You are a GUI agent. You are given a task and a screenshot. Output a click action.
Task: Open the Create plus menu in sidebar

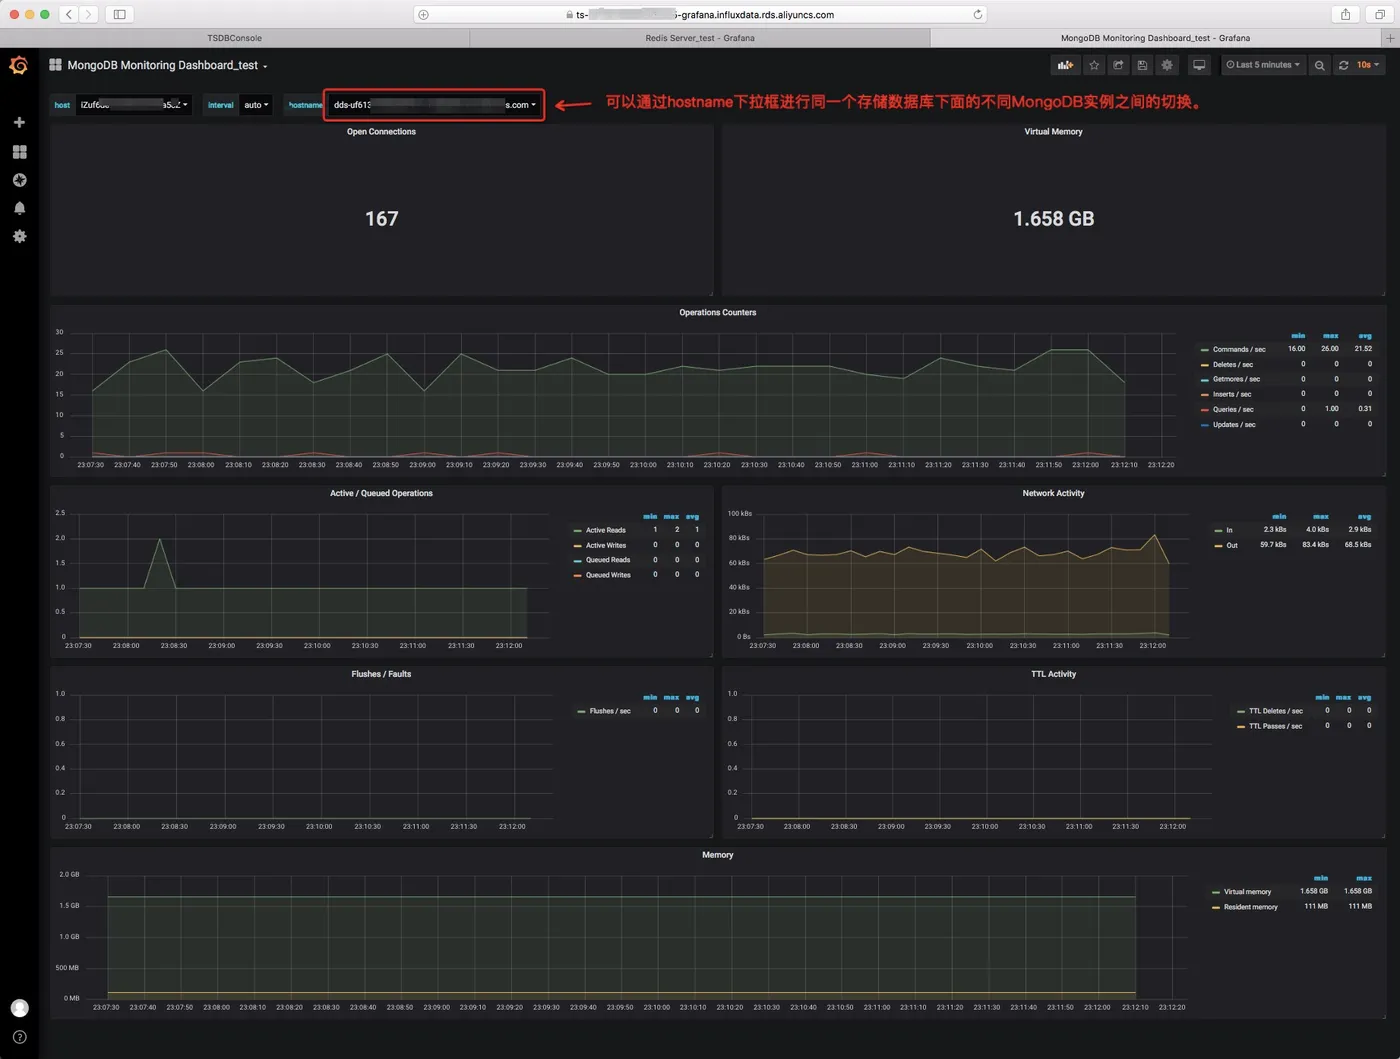[19, 122]
